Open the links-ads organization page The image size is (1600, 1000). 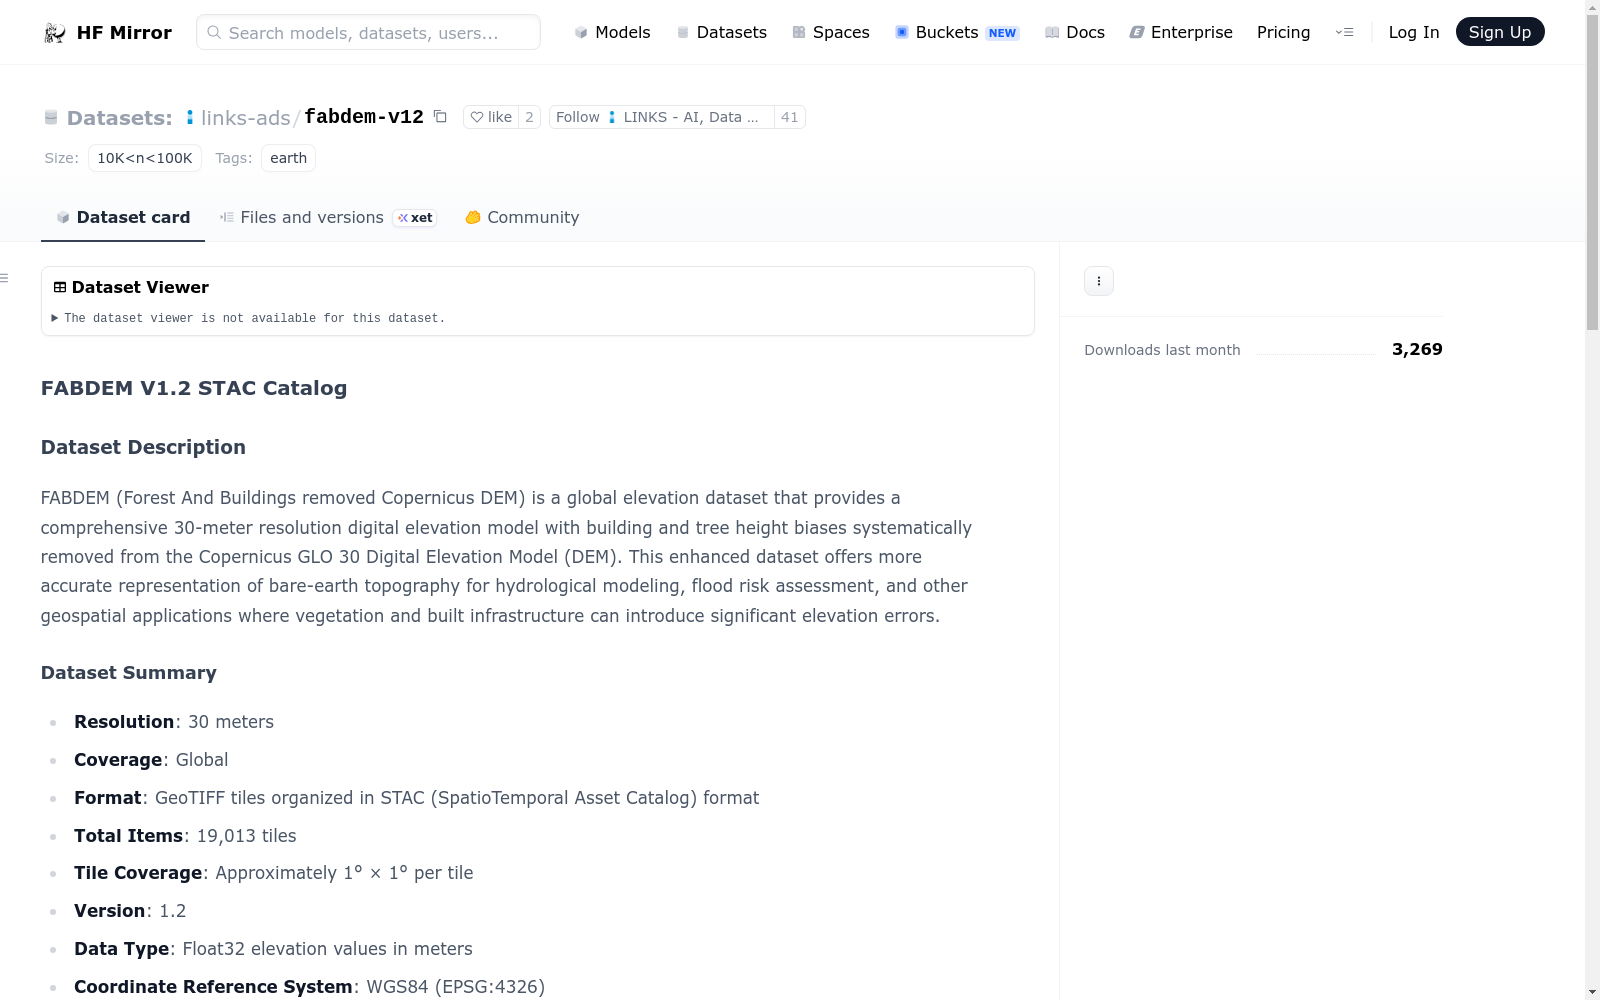coord(246,118)
